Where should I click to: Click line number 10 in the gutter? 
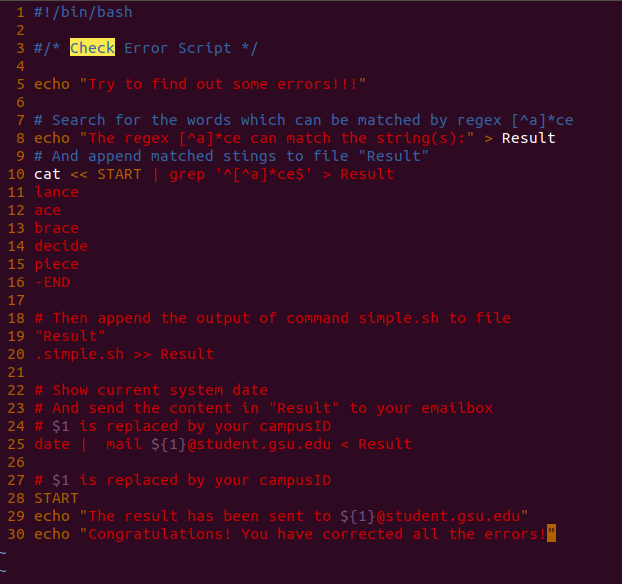click(x=16, y=174)
